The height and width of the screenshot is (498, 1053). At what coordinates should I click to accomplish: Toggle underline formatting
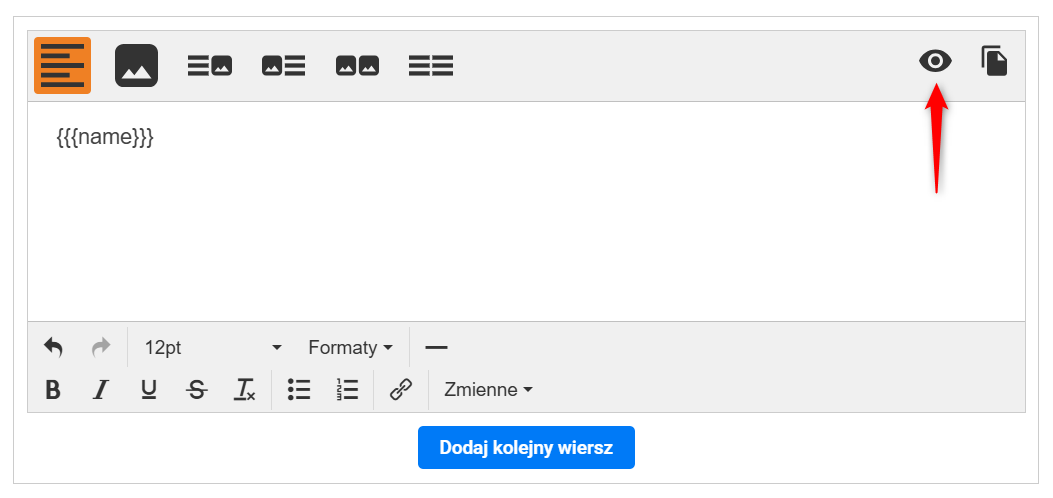click(x=148, y=390)
